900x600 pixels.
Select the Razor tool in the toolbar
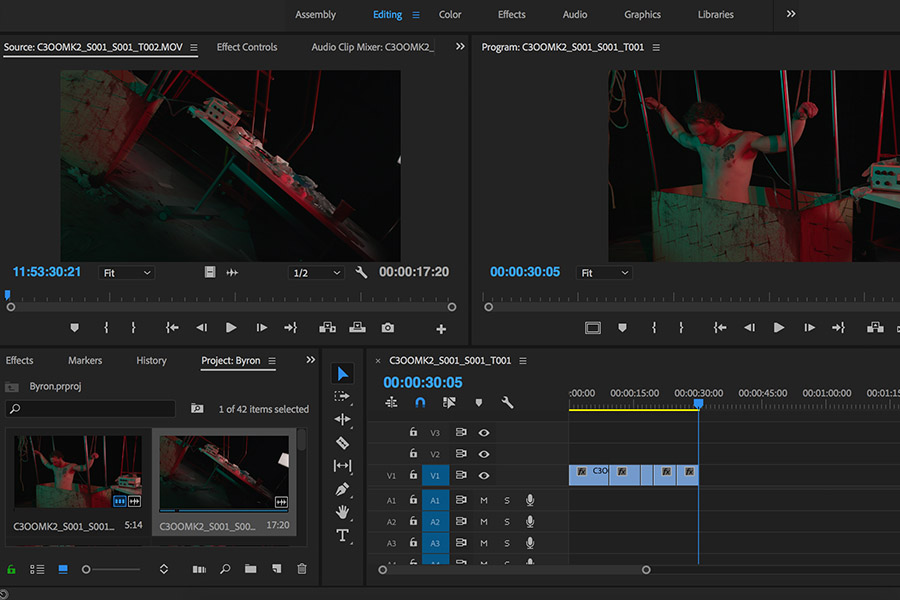point(342,443)
